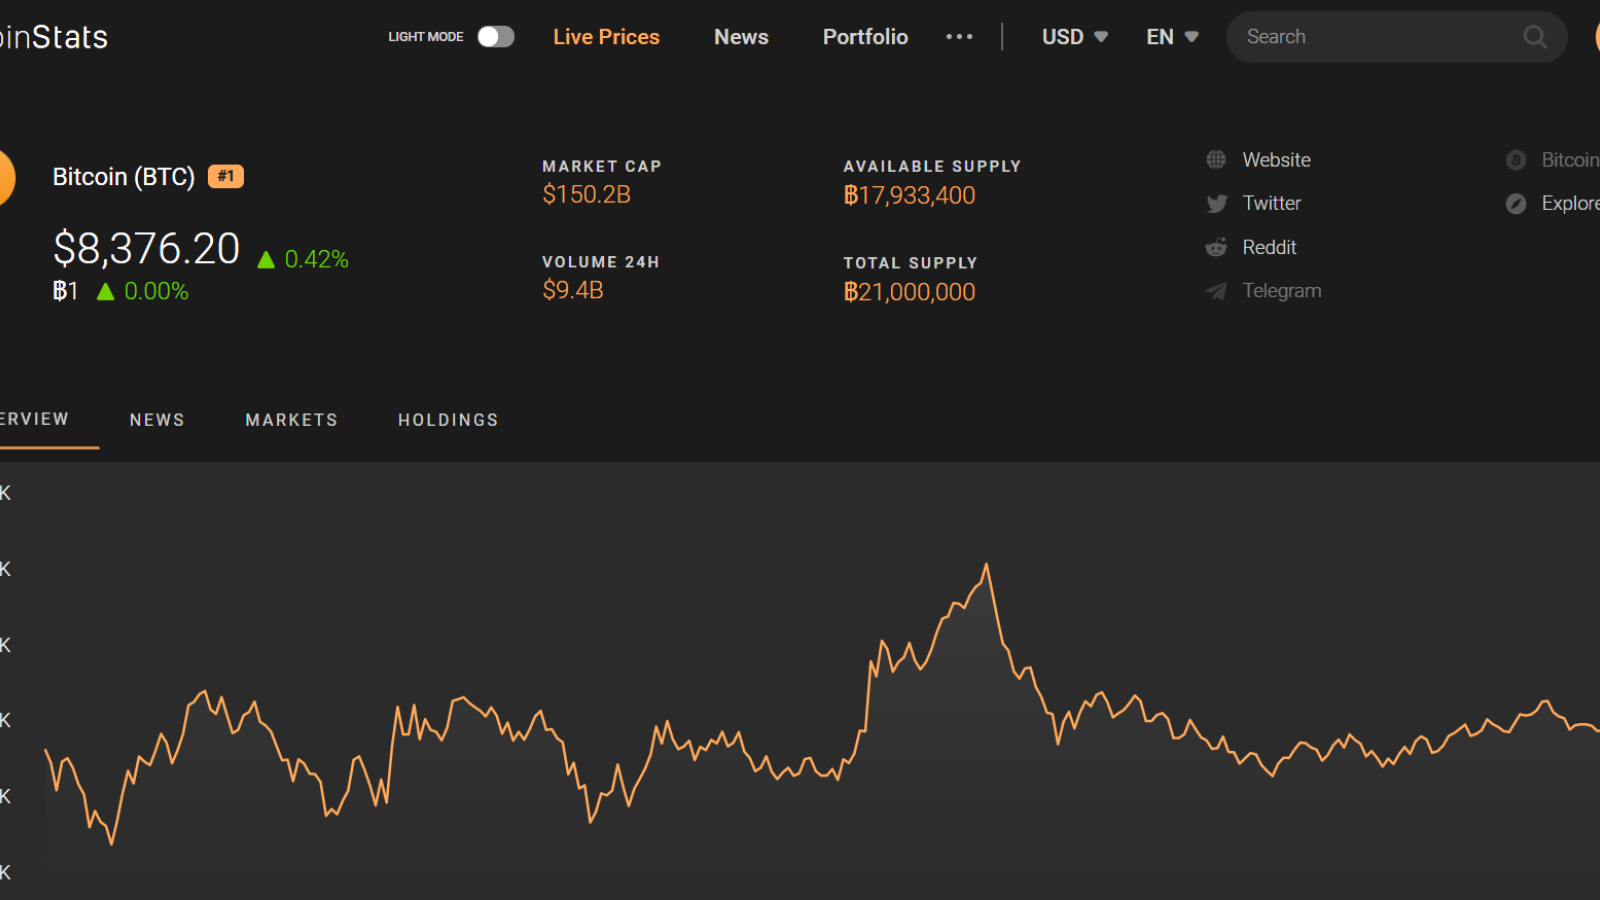The width and height of the screenshot is (1600, 900).
Task: Open the Telegram link
Action: [x=1281, y=291]
